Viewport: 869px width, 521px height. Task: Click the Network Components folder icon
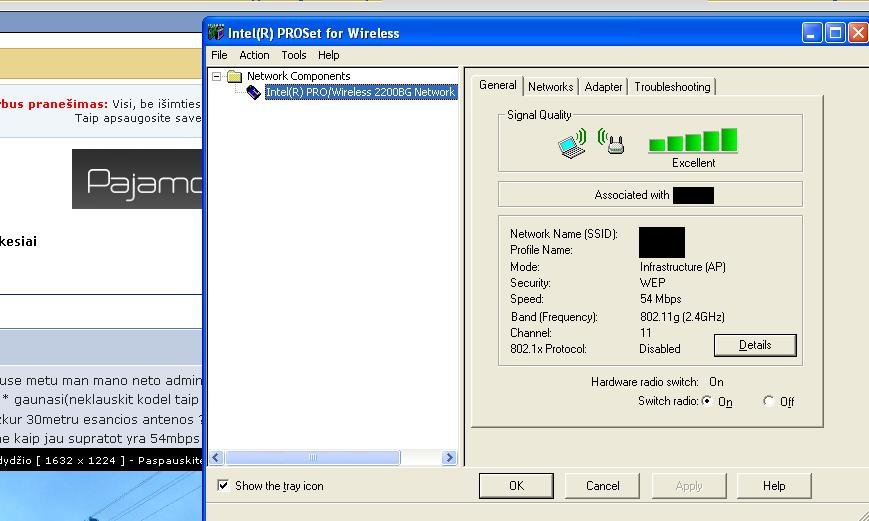[235, 76]
